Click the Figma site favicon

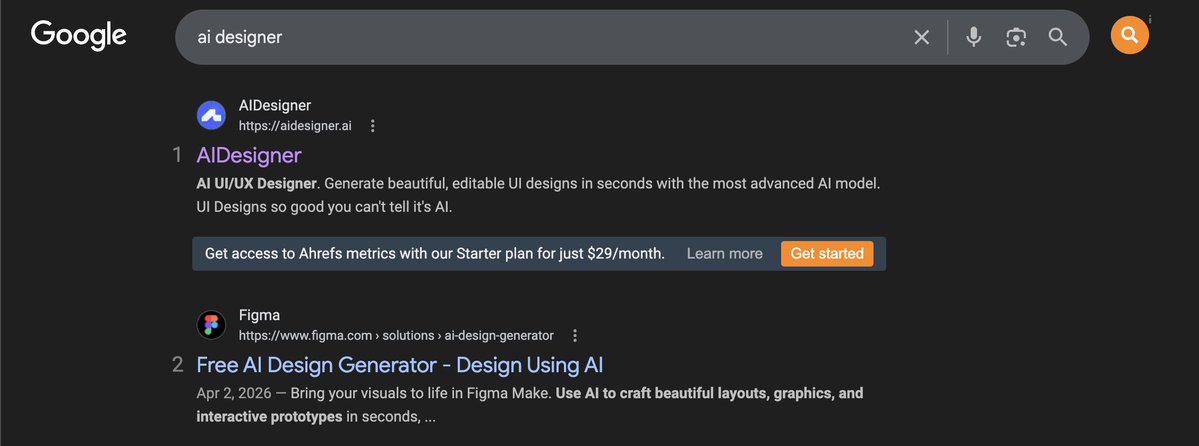(211, 325)
